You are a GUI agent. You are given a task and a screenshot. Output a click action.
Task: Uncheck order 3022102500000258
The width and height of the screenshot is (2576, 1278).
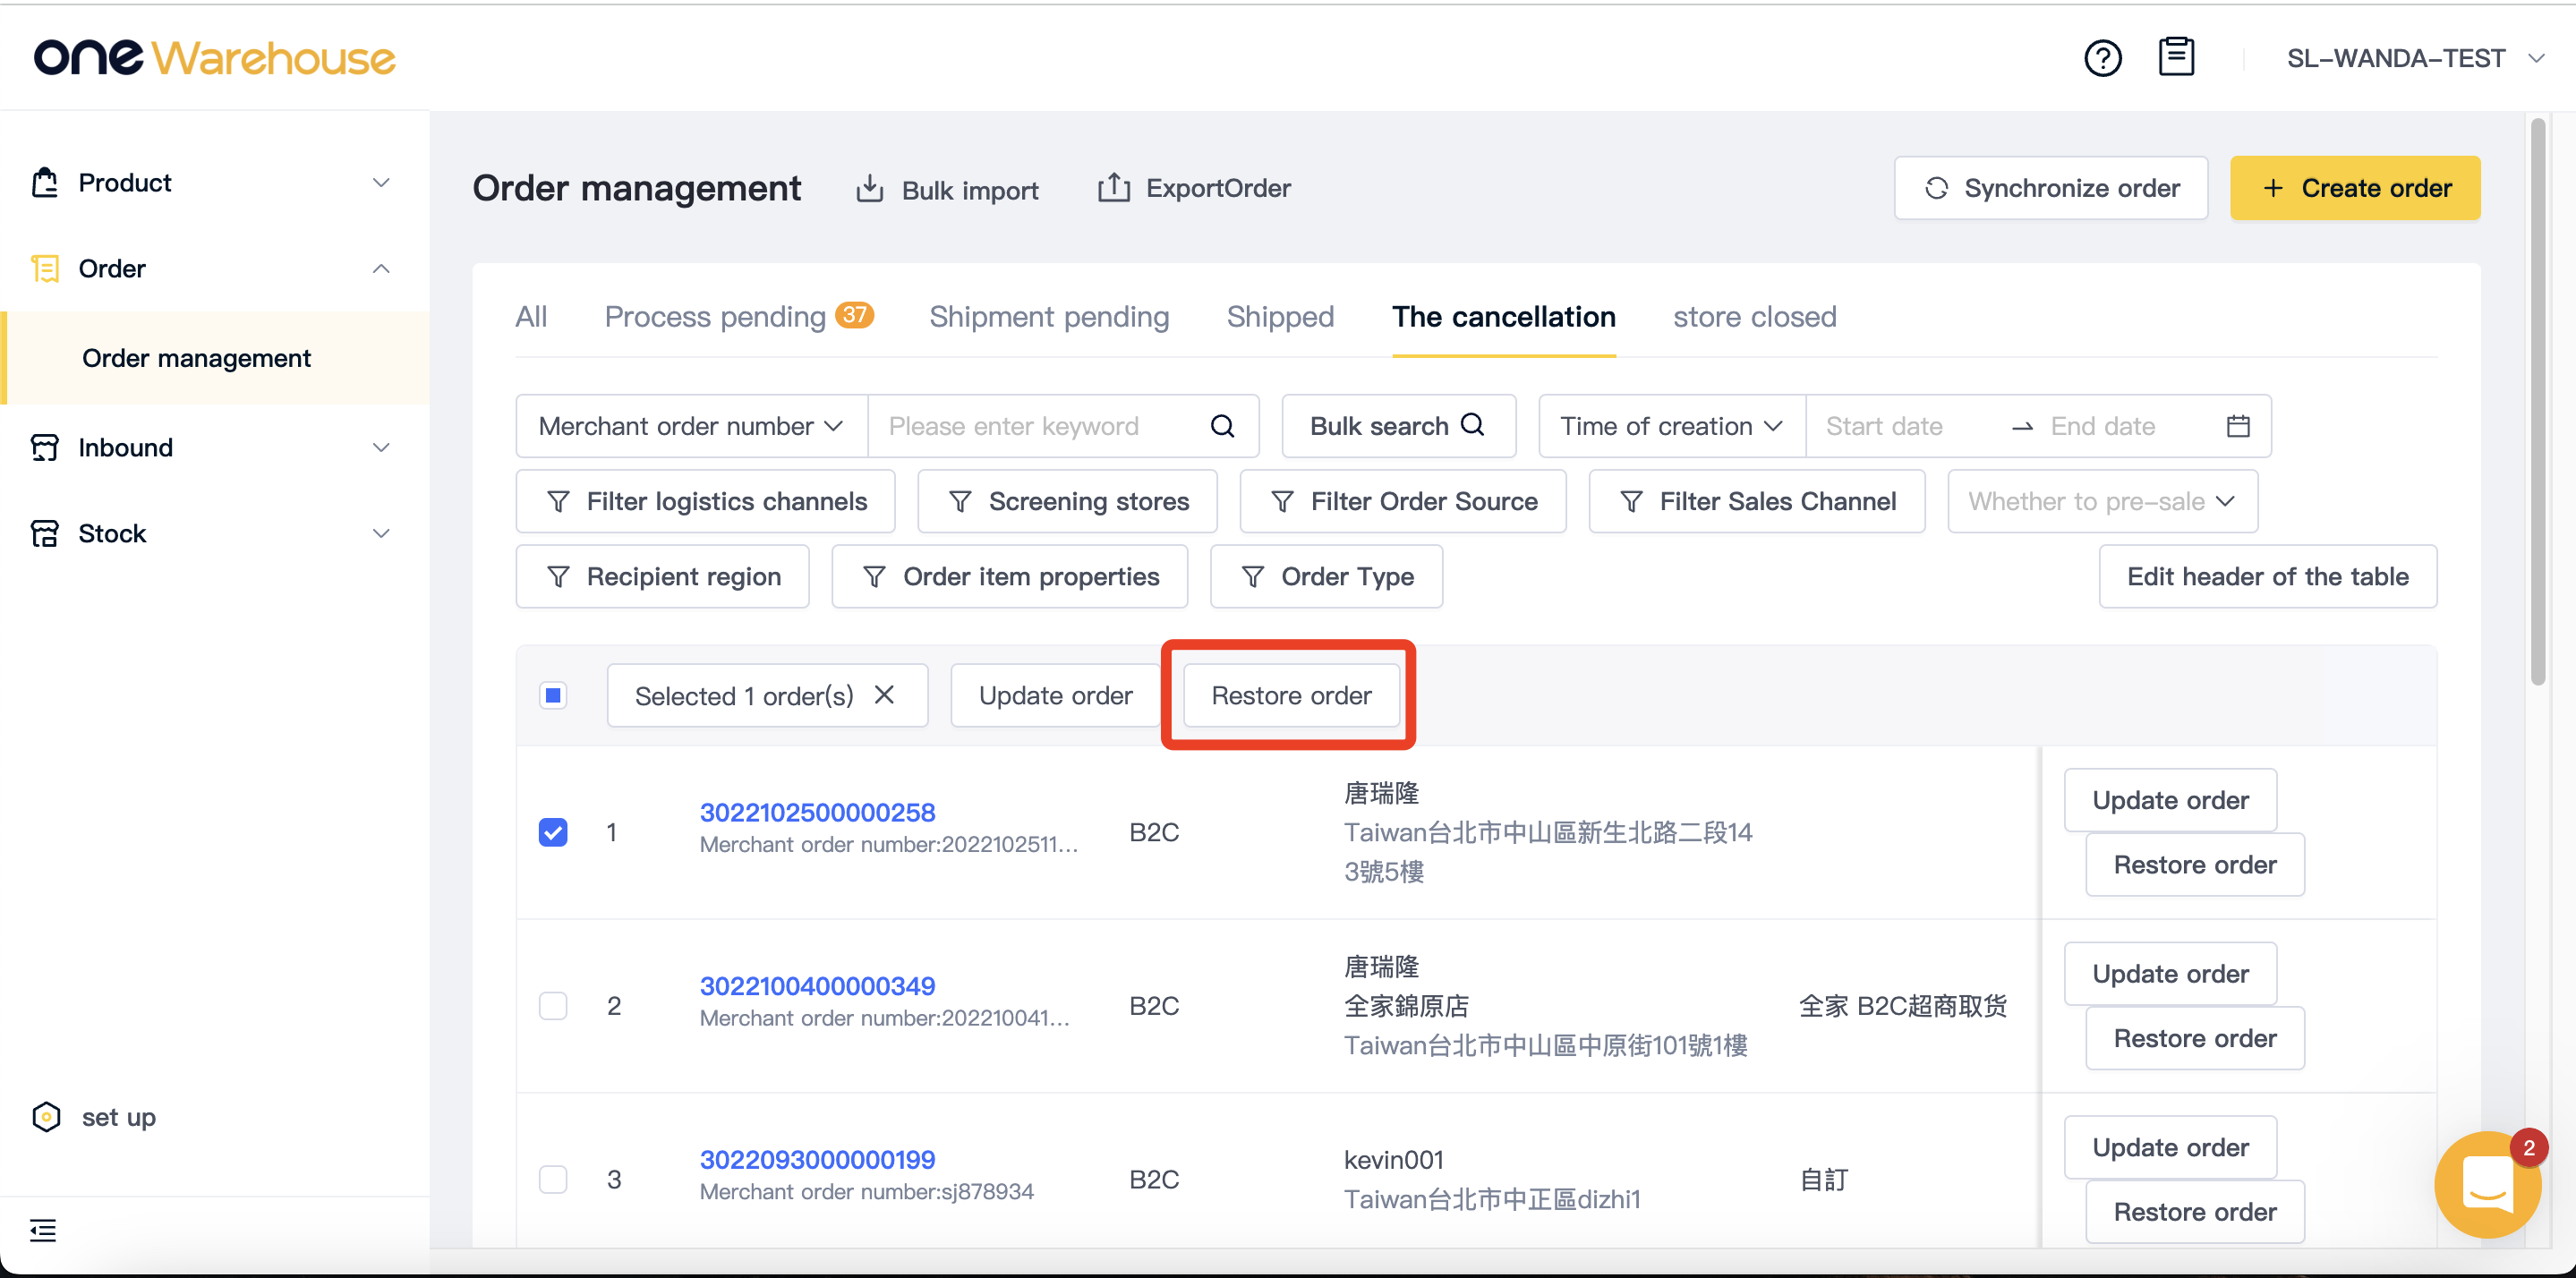tap(553, 831)
